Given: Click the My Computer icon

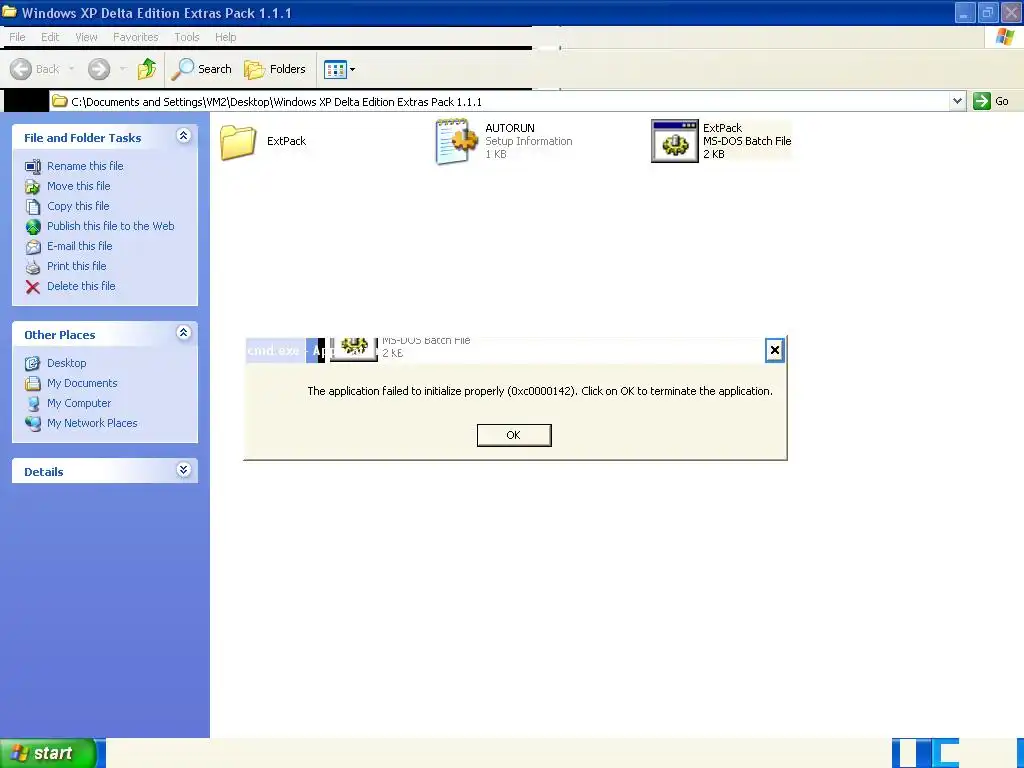Looking at the screenshot, I should (33, 404).
